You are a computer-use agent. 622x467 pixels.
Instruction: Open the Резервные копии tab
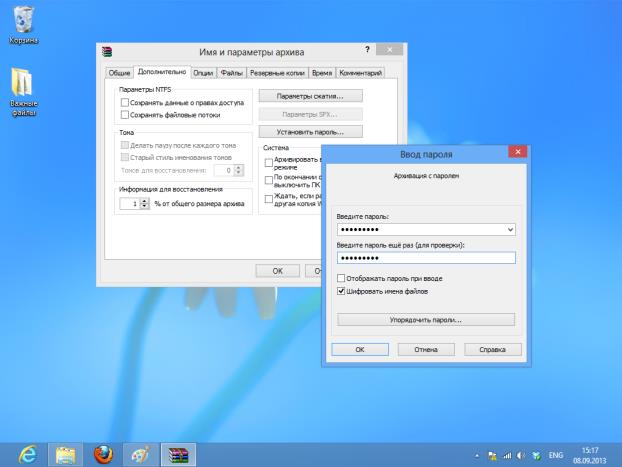tap(277, 73)
